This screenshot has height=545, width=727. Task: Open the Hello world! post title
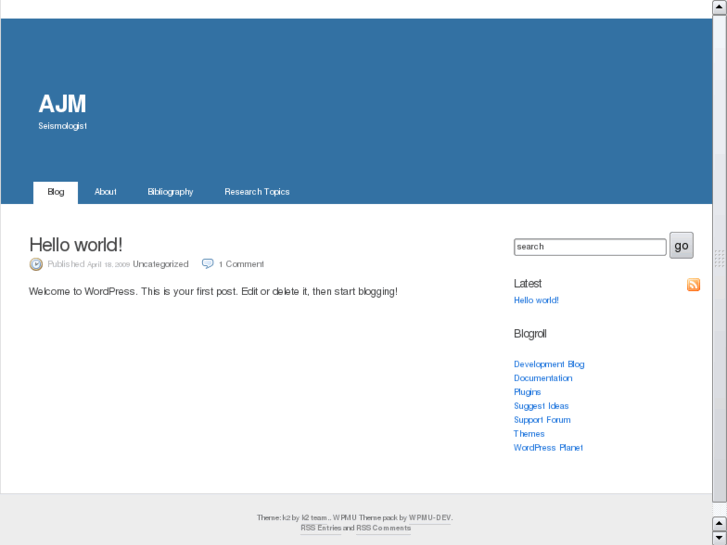(76, 245)
